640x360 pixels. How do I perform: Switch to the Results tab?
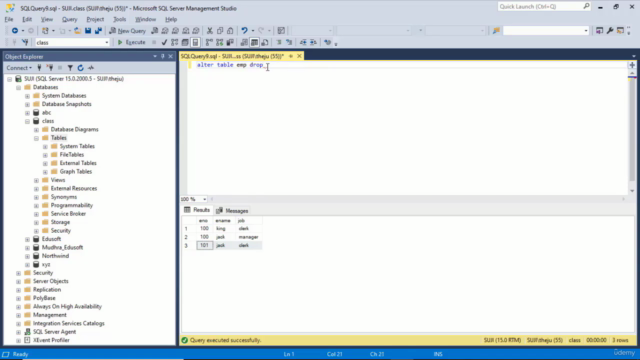(197, 210)
